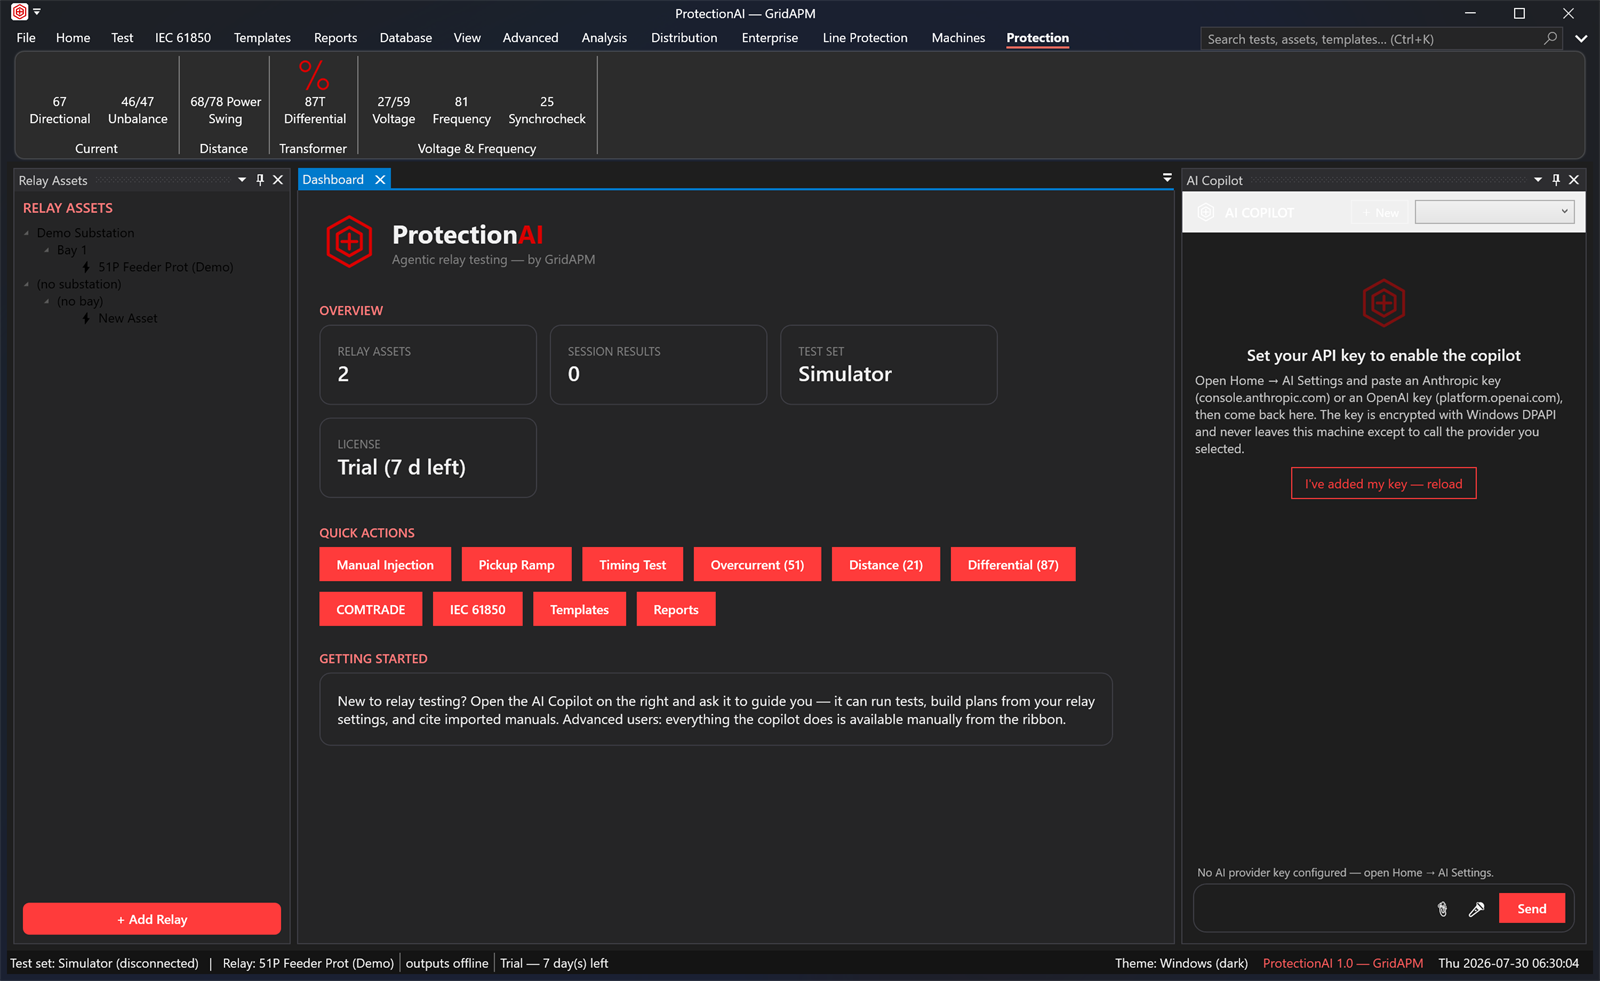Screen dimensions: 1600x981
Task: Click the Send button in AI Copilot
Action: tap(1532, 909)
